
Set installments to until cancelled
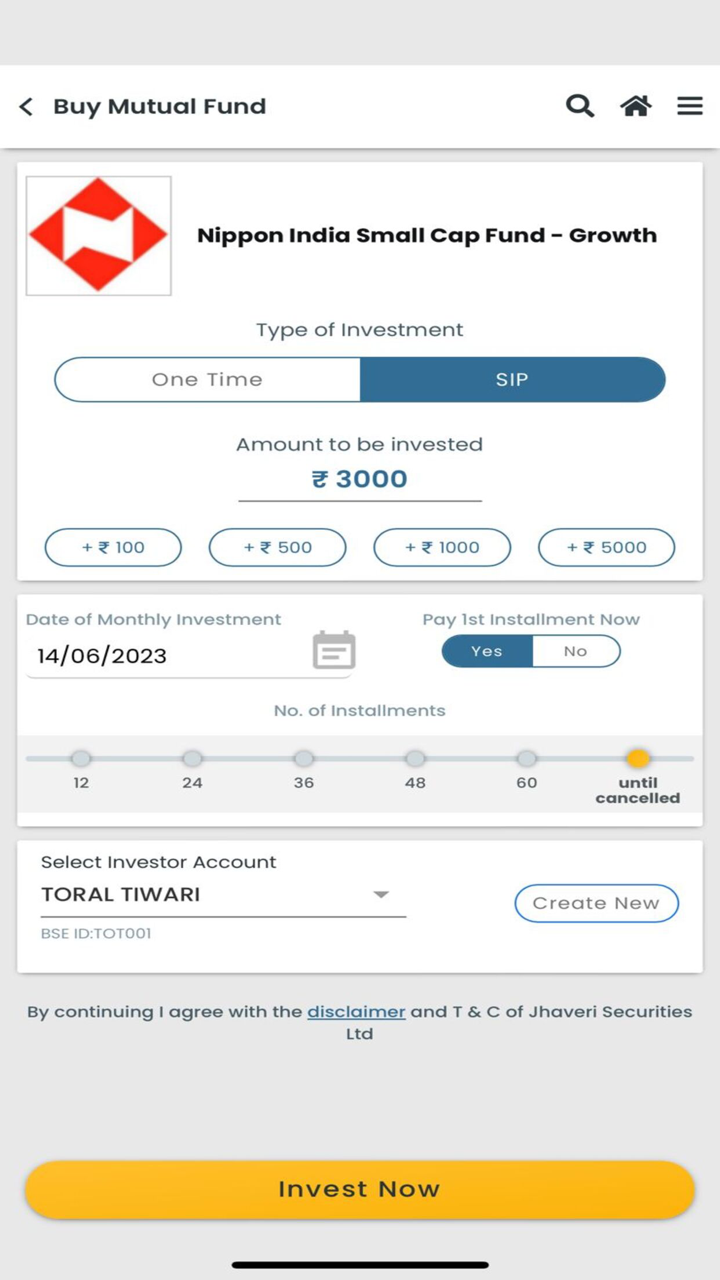point(638,759)
